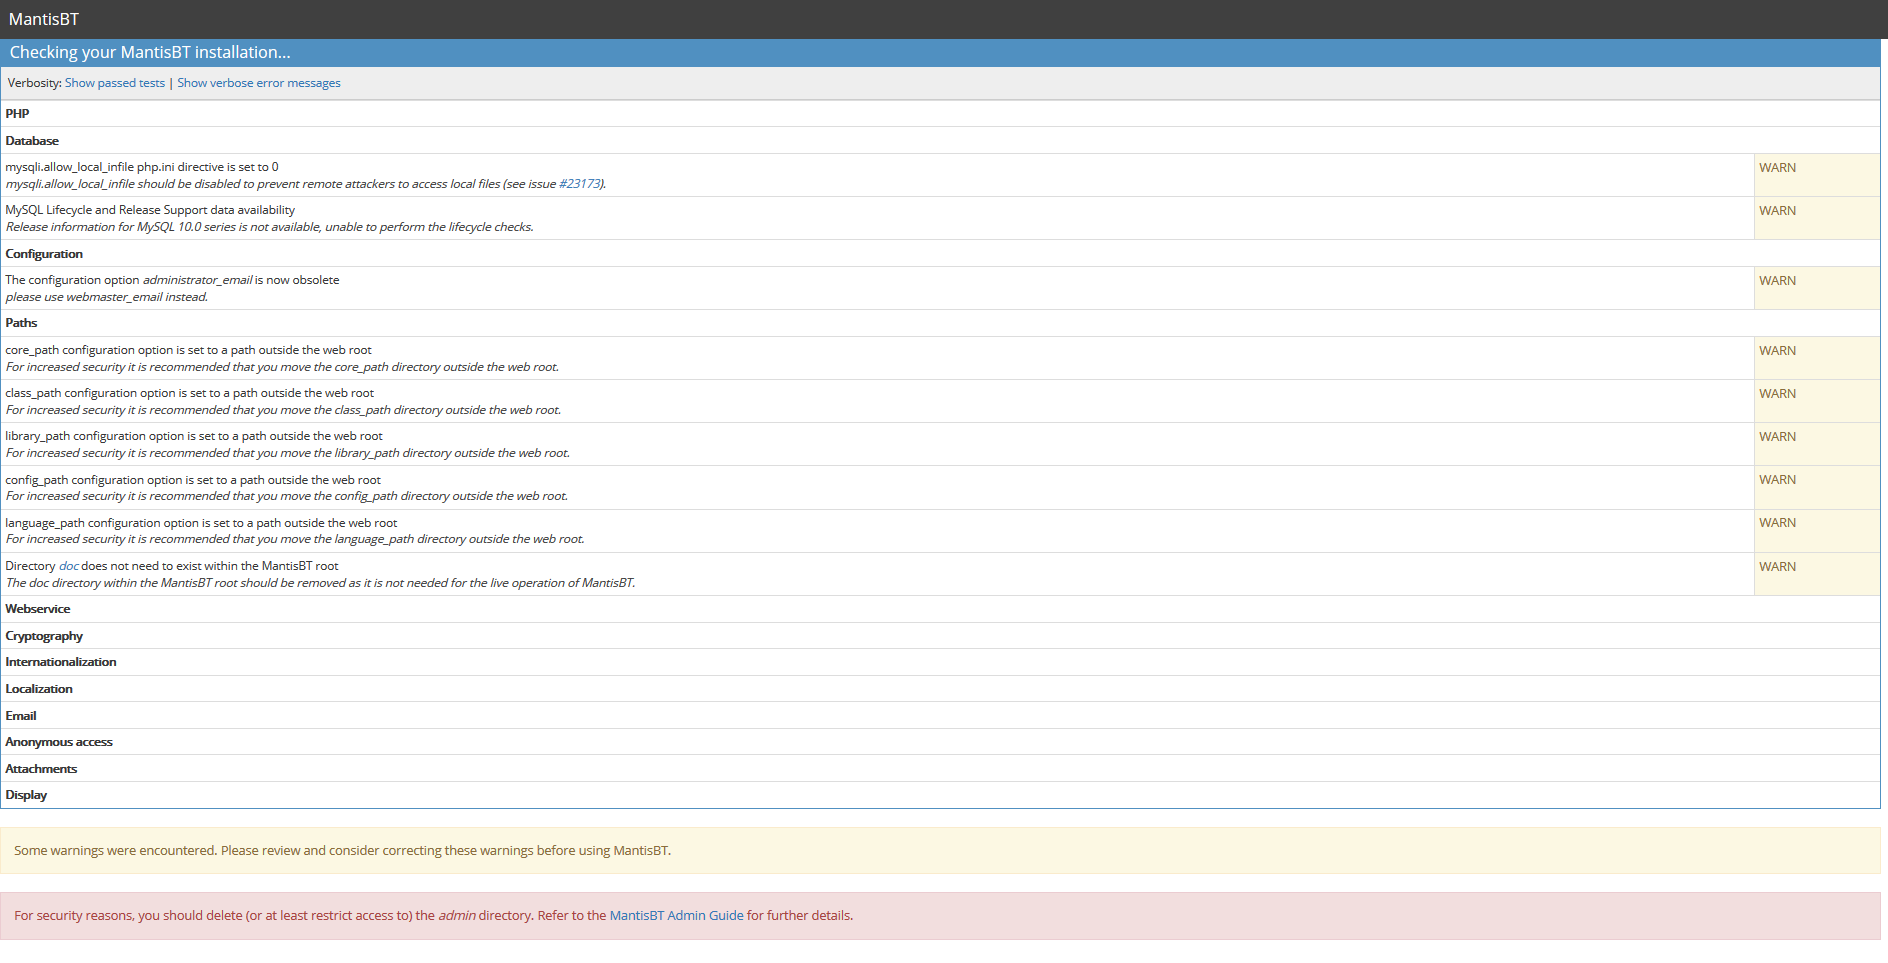Image resolution: width=1888 pixels, height=963 pixels.
Task: Click the yellow warnings encountered banner
Action: click(x=940, y=850)
